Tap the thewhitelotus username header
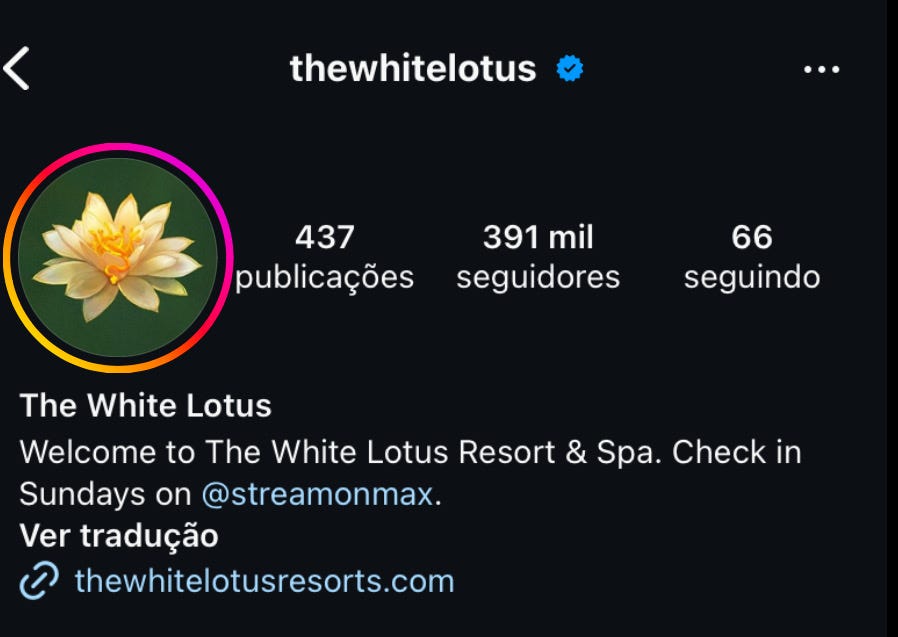Screen dimensions: 898x637 click(x=413, y=69)
